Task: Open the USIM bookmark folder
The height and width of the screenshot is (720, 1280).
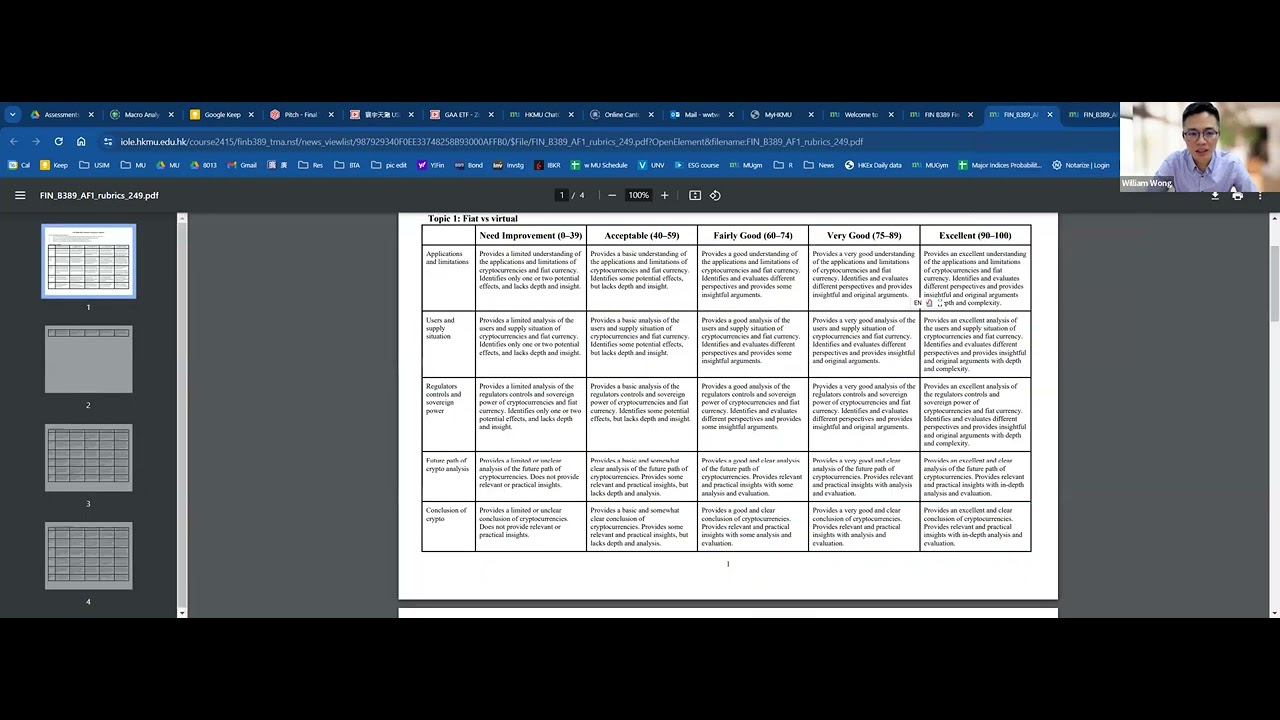Action: click(95, 165)
